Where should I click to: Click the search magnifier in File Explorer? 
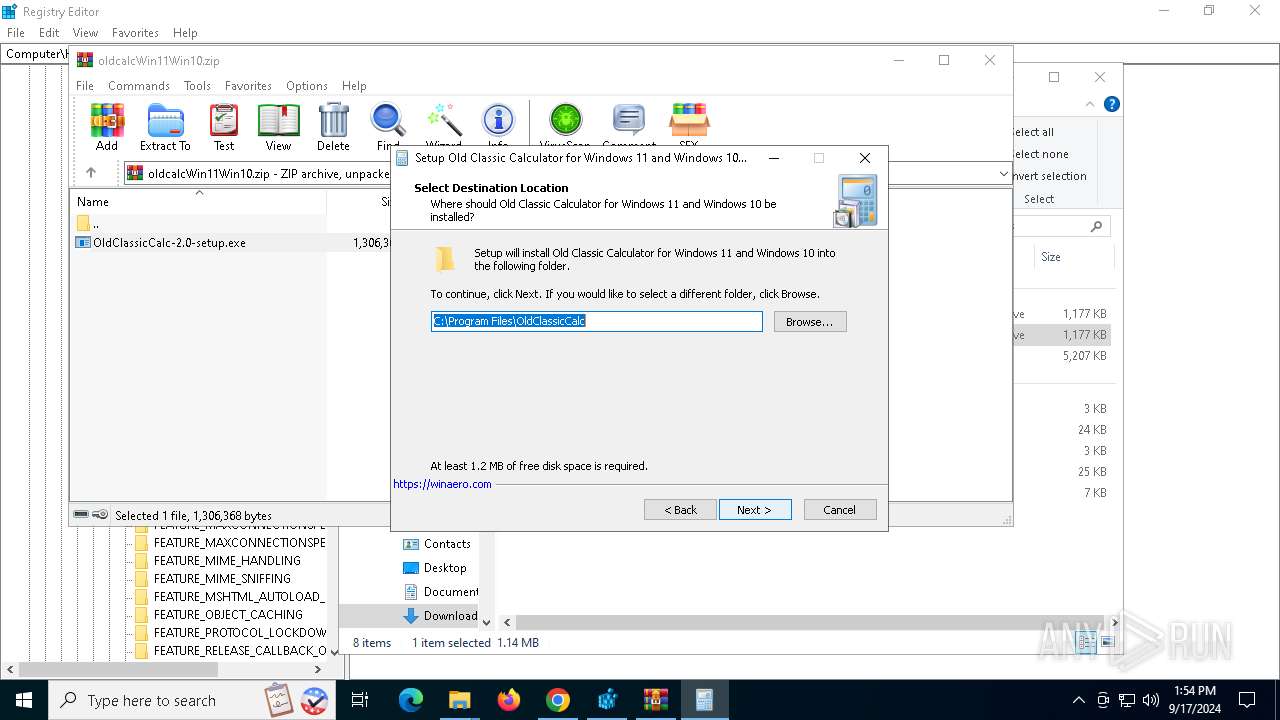[1096, 227]
